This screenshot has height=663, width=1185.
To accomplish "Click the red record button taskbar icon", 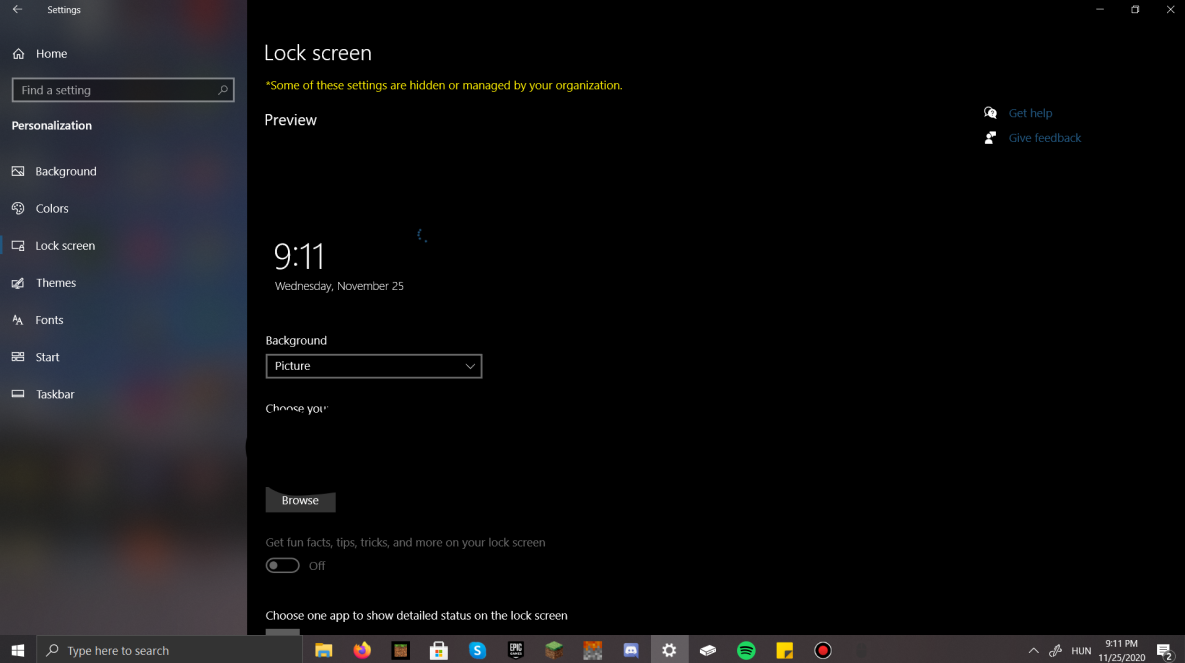I will point(823,650).
